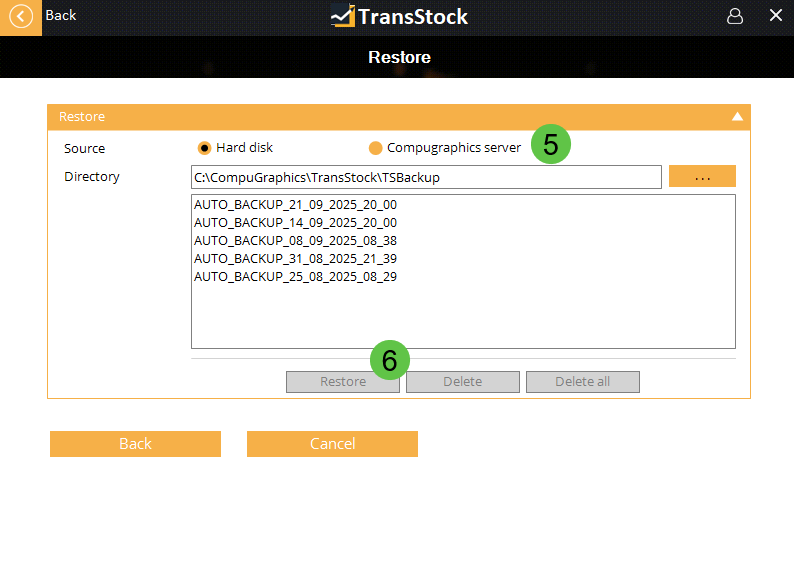Choose the AUTO_BACKUP_08_09_2025_08_38 entry
Image resolution: width=794 pixels, height=588 pixels.
(295, 240)
